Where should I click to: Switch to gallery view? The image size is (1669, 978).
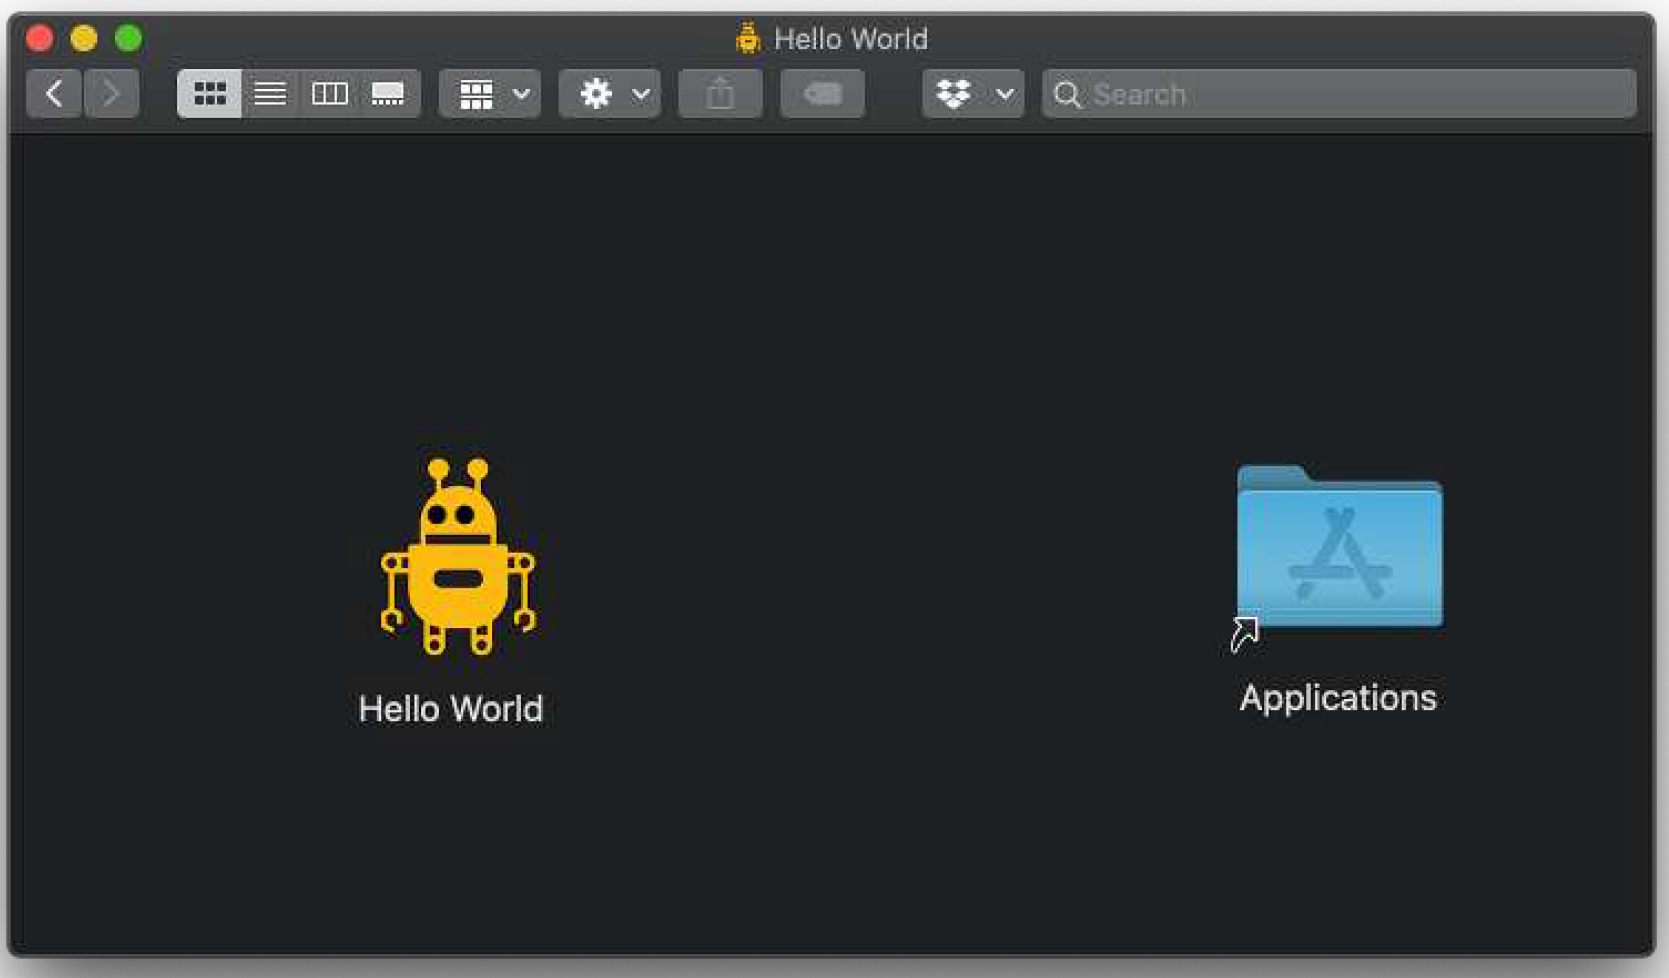pyautogui.click(x=388, y=94)
